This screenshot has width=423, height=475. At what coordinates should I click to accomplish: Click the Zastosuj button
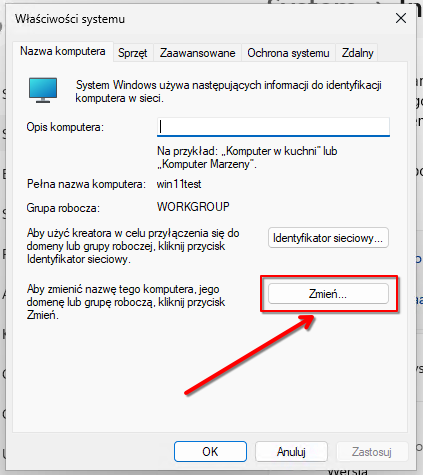pos(372,452)
